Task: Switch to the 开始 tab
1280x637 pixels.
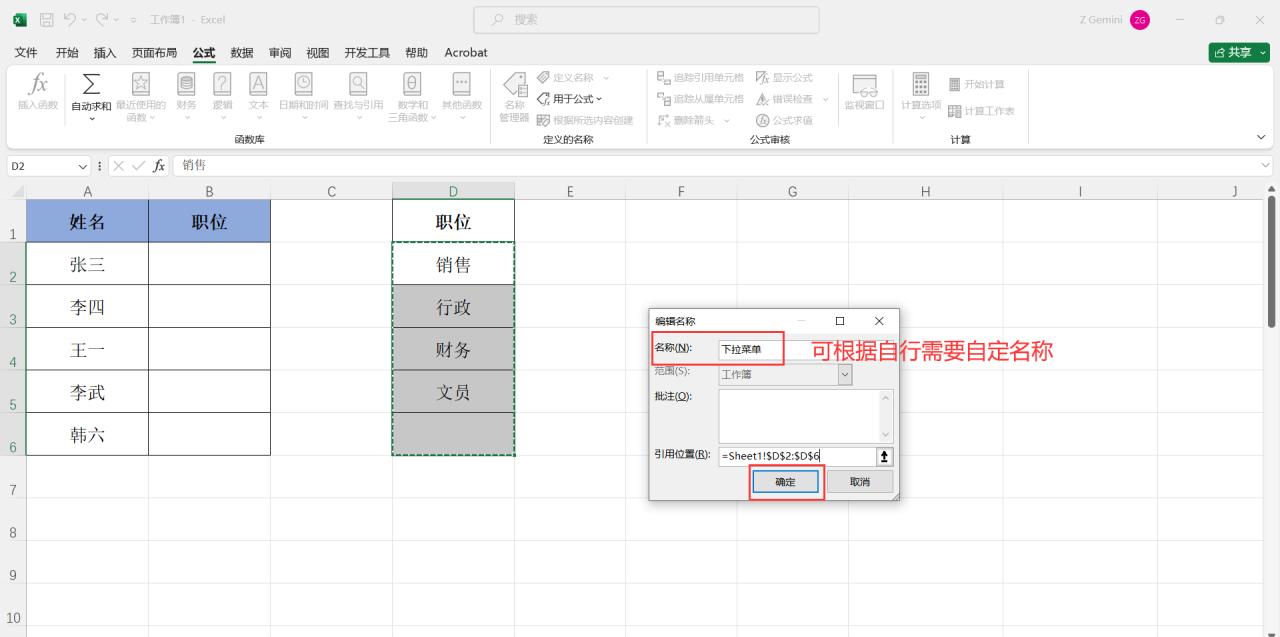Action: (67, 52)
